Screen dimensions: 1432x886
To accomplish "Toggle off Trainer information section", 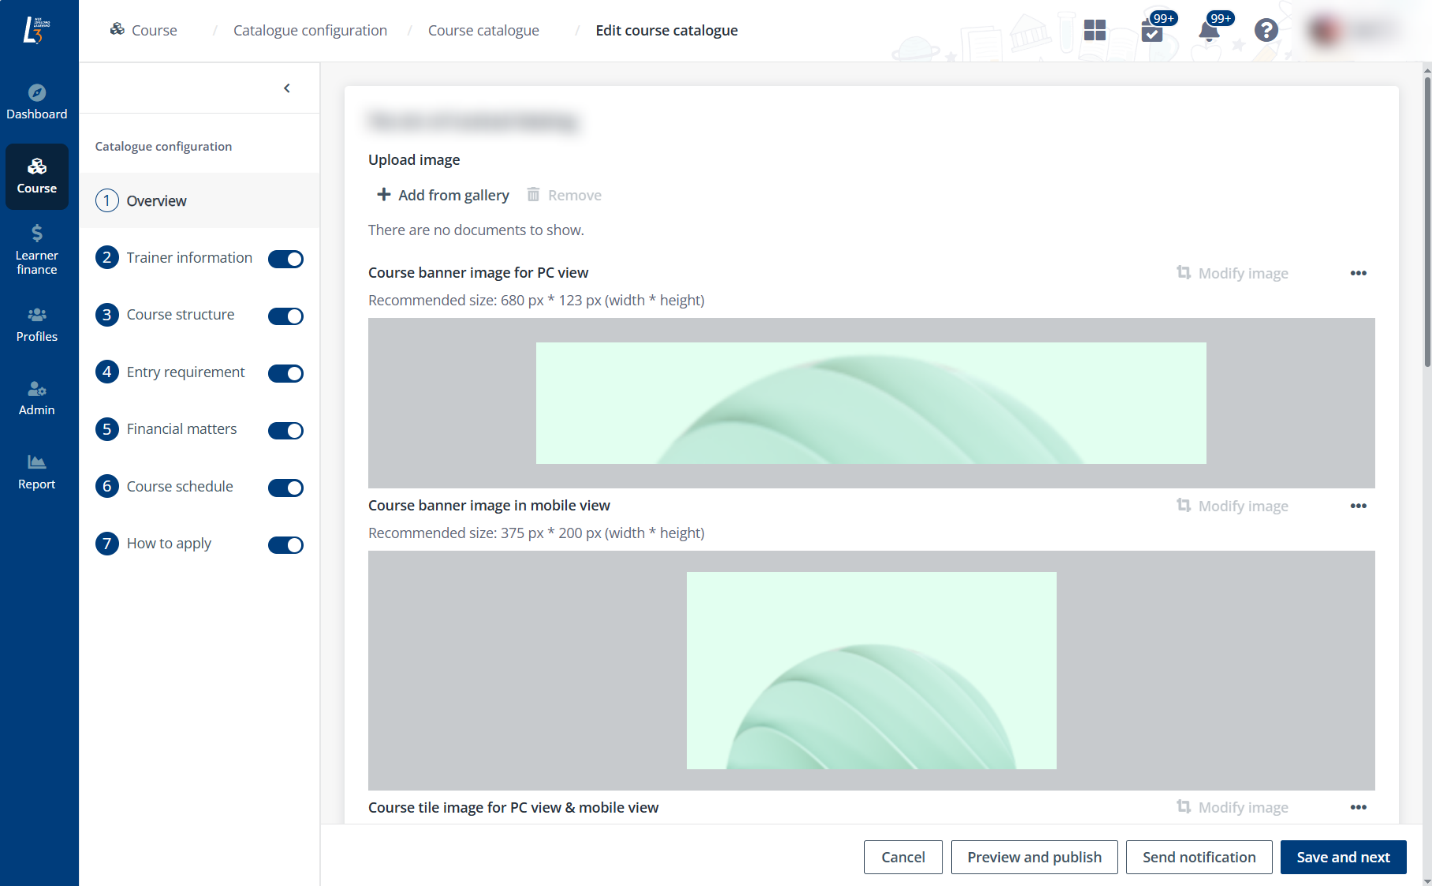I will point(286,259).
